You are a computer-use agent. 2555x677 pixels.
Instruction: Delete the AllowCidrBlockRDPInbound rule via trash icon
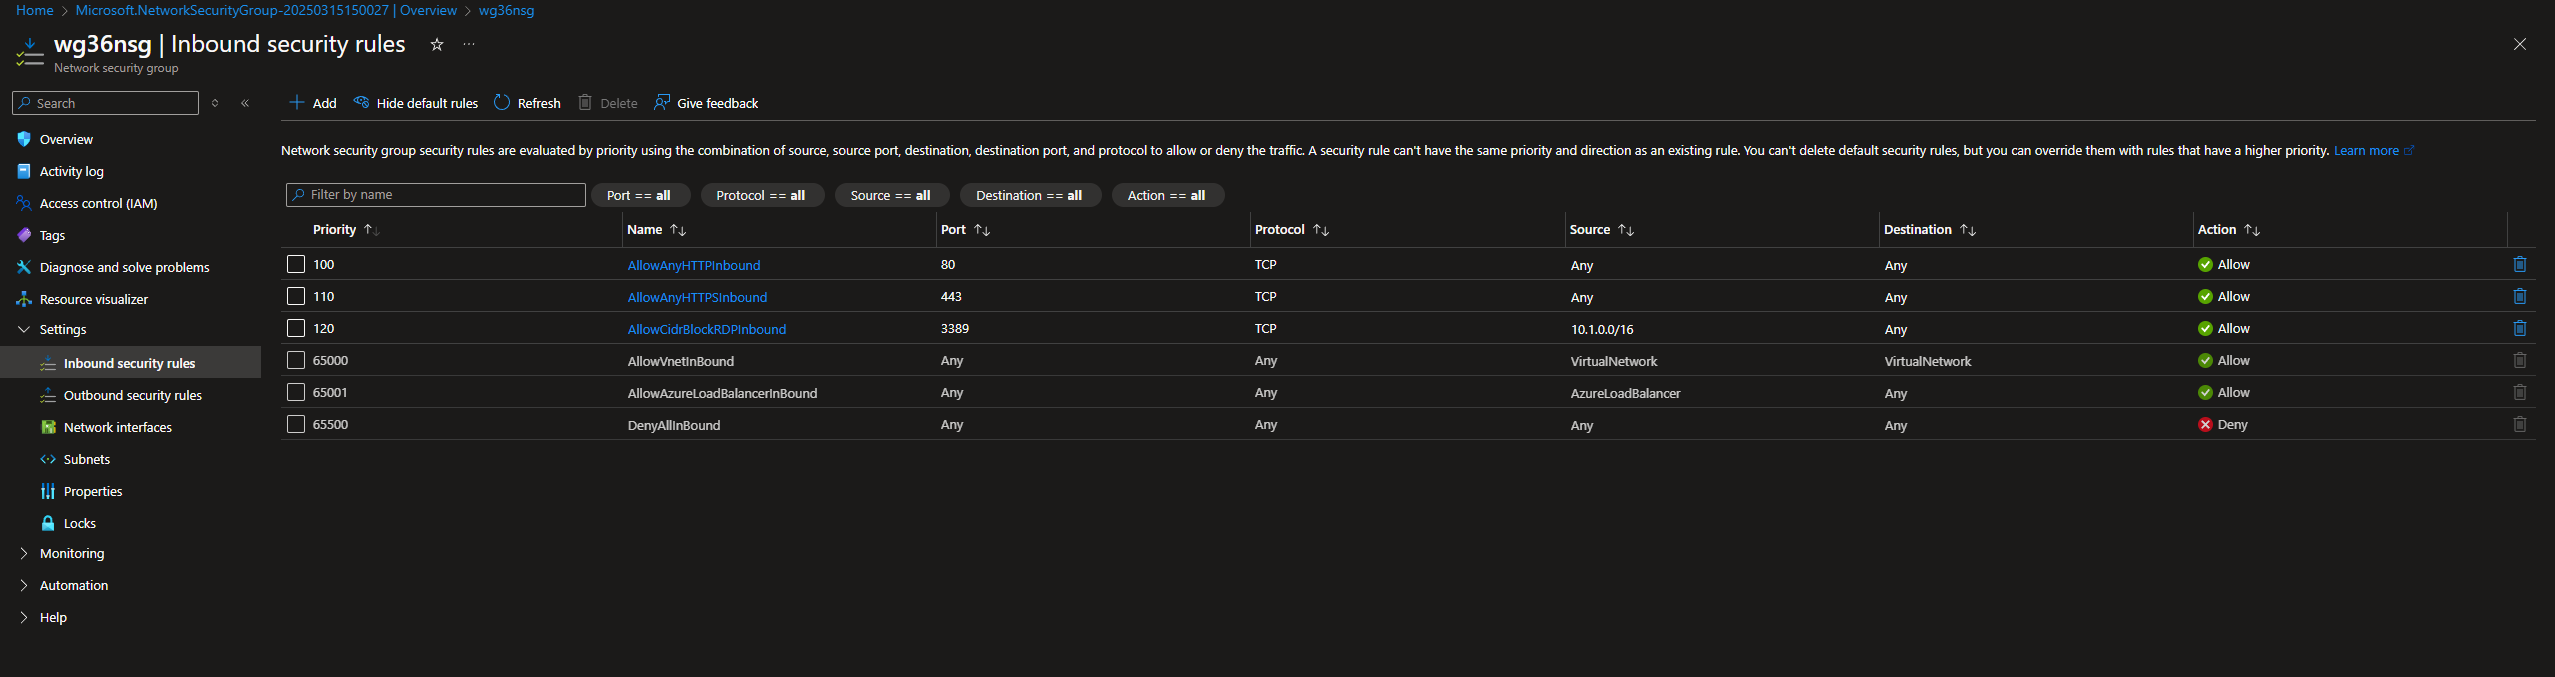2519,329
